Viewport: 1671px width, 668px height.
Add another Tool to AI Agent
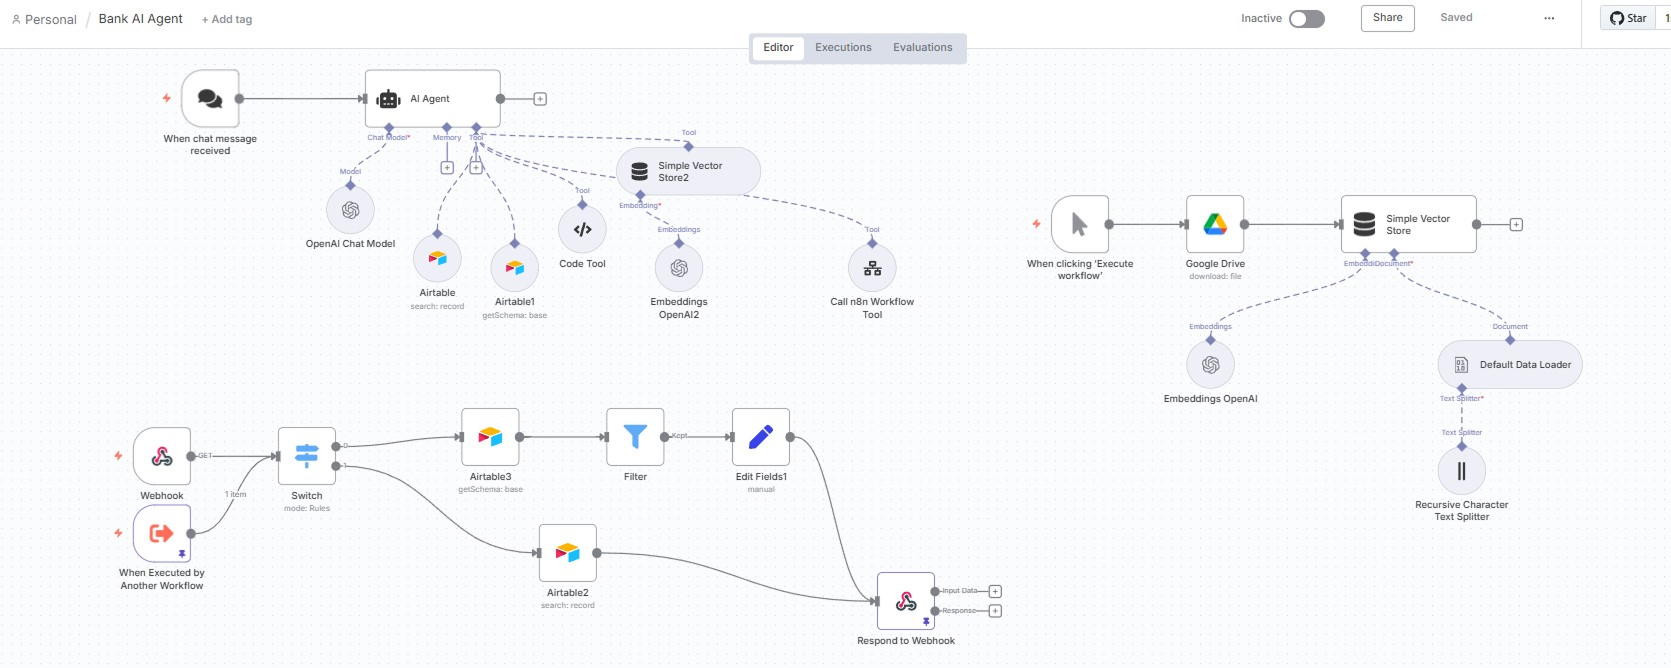point(476,168)
